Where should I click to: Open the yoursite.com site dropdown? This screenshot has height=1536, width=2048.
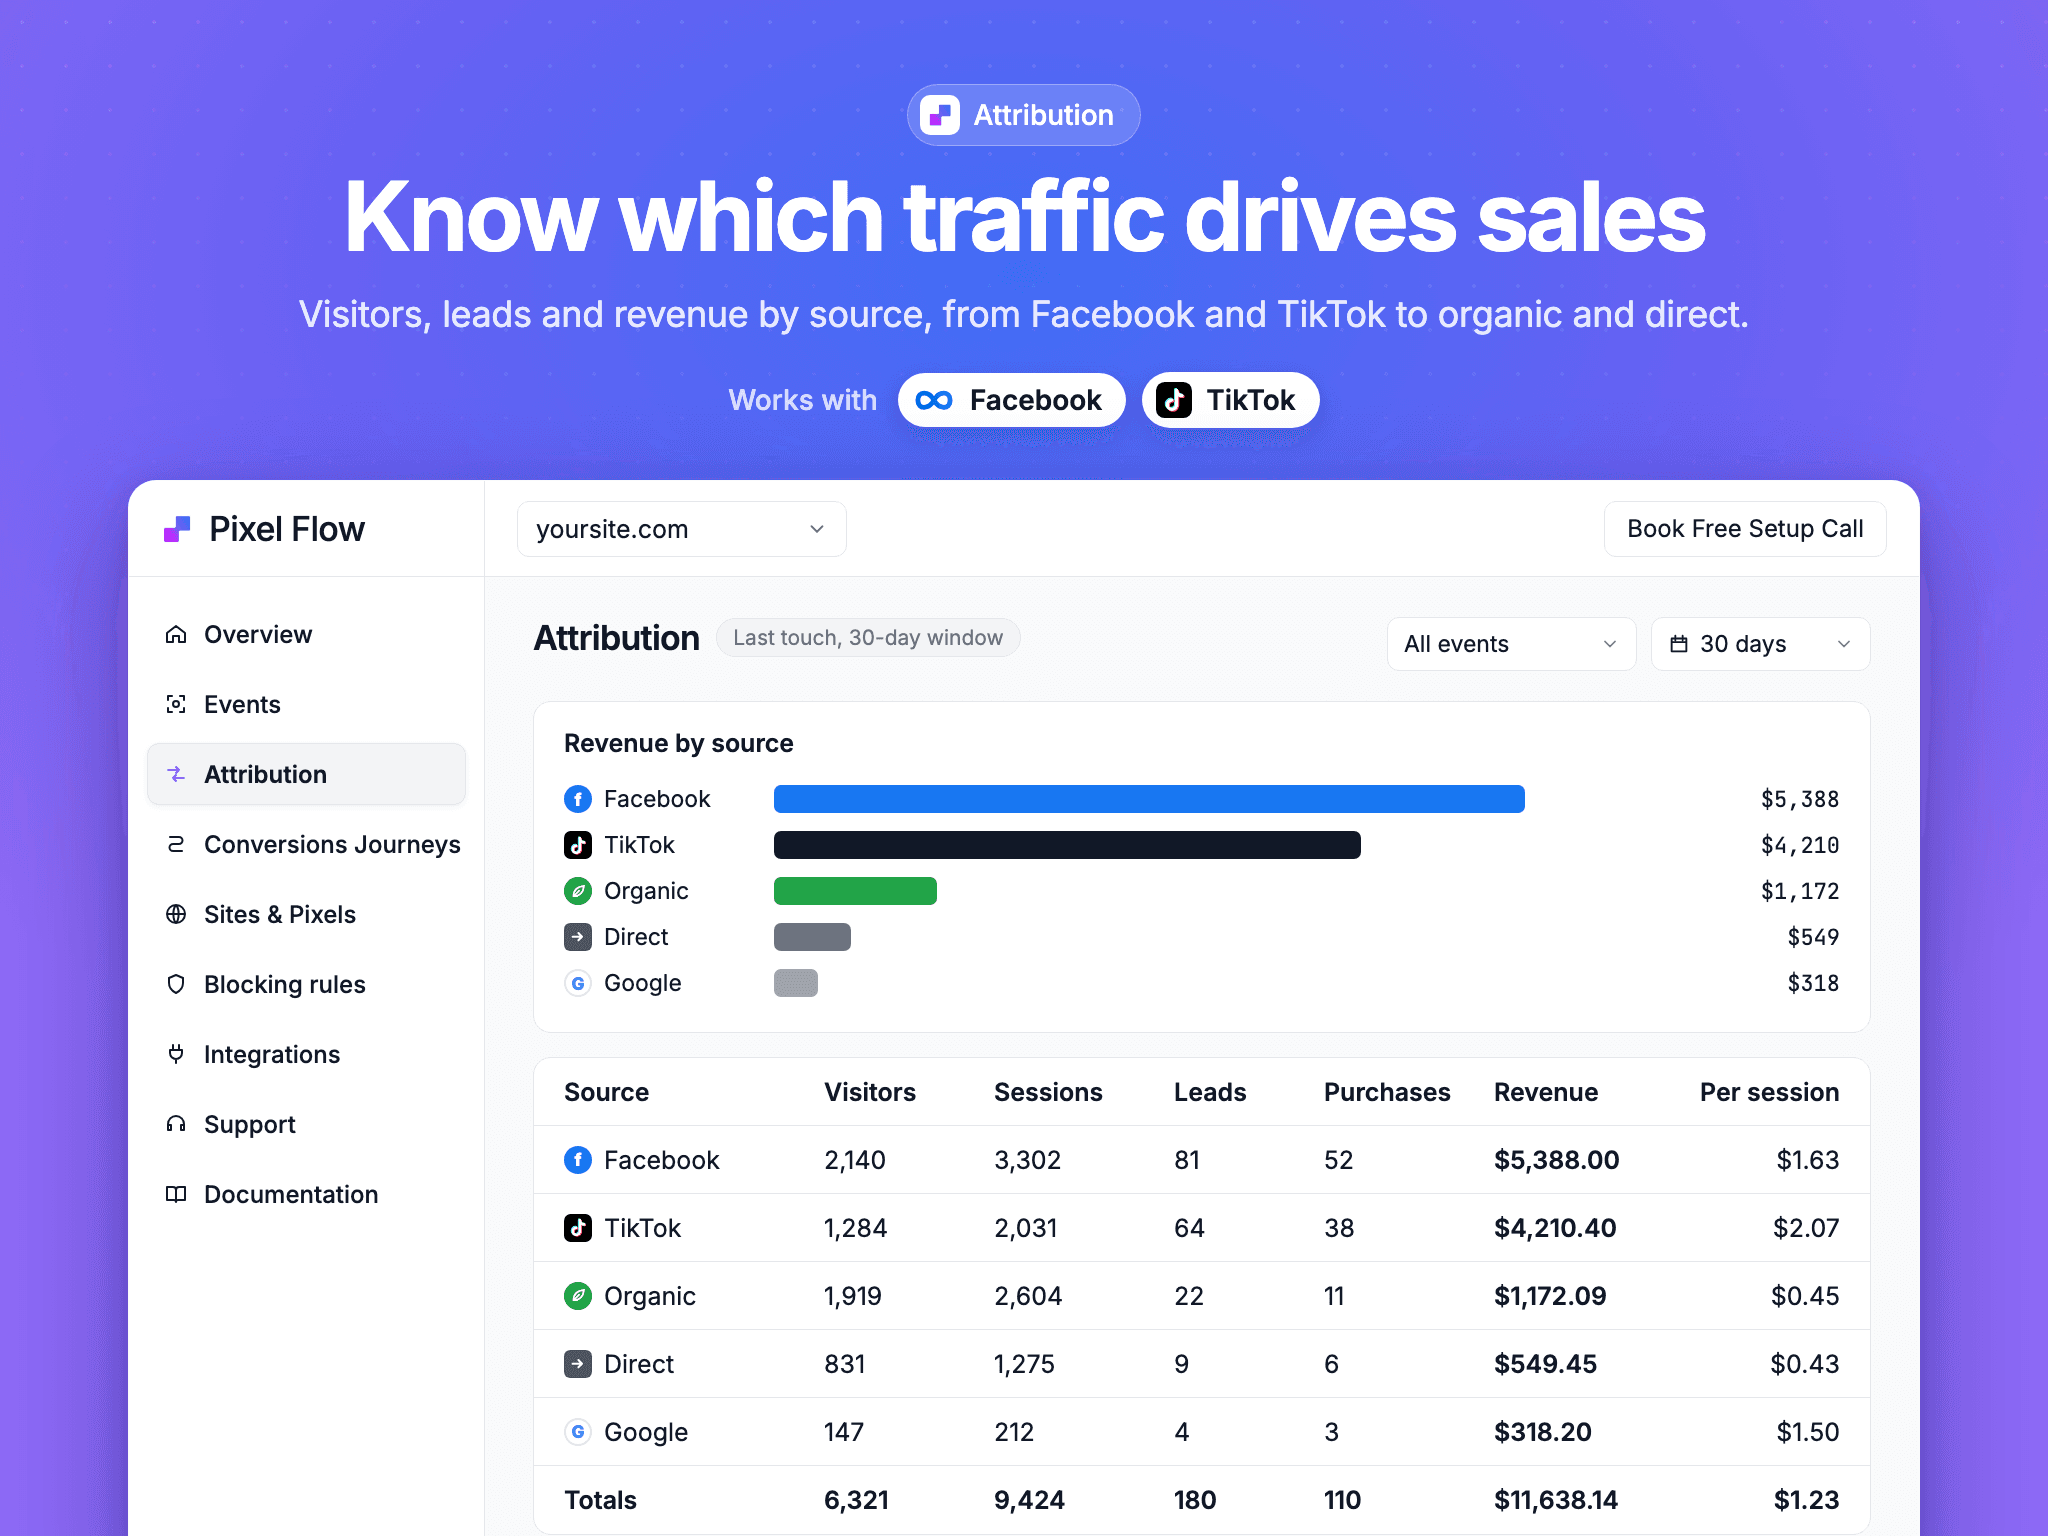coord(682,529)
